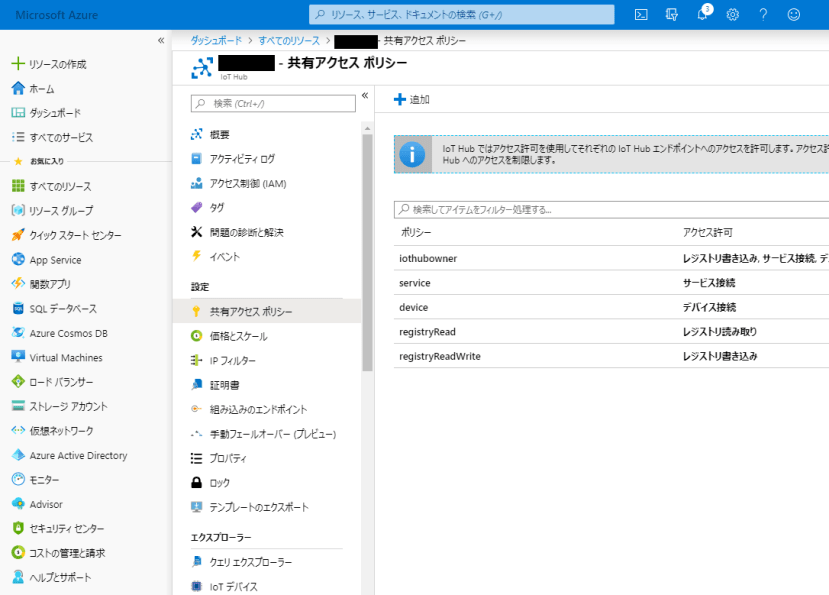Open the iothubowner policy row

611,258
